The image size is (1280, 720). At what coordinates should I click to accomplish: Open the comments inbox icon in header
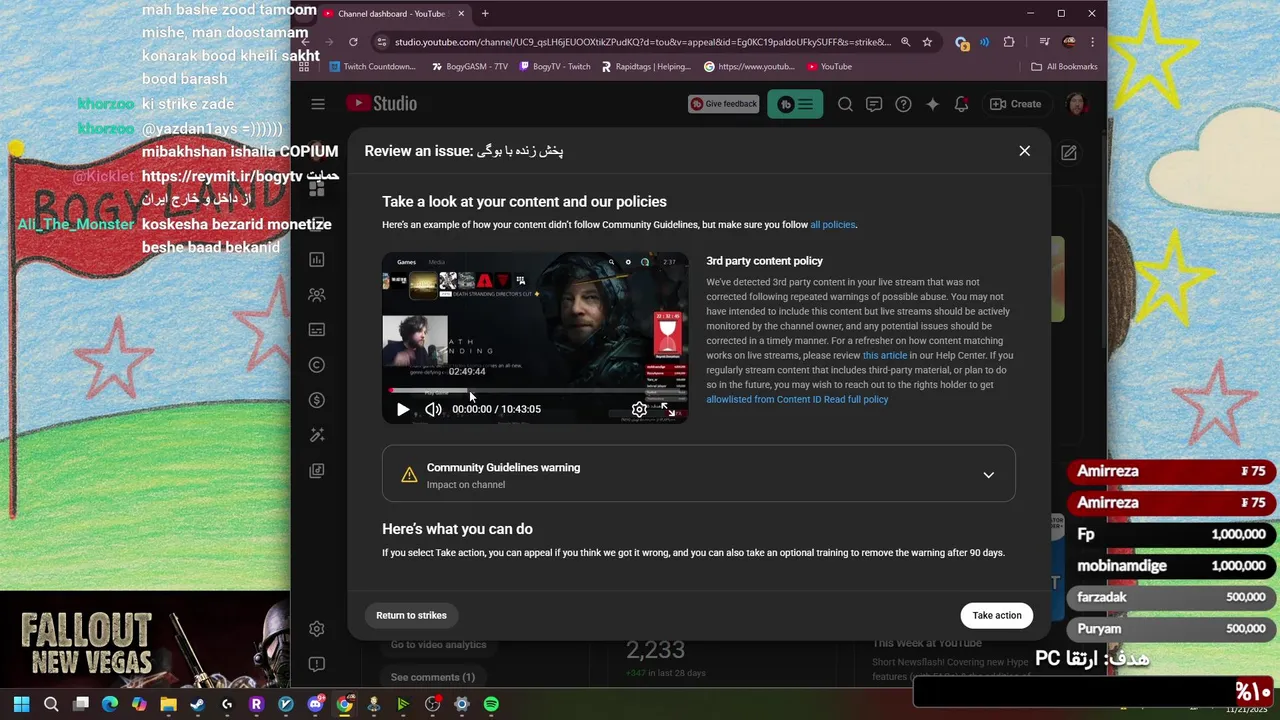point(874,104)
